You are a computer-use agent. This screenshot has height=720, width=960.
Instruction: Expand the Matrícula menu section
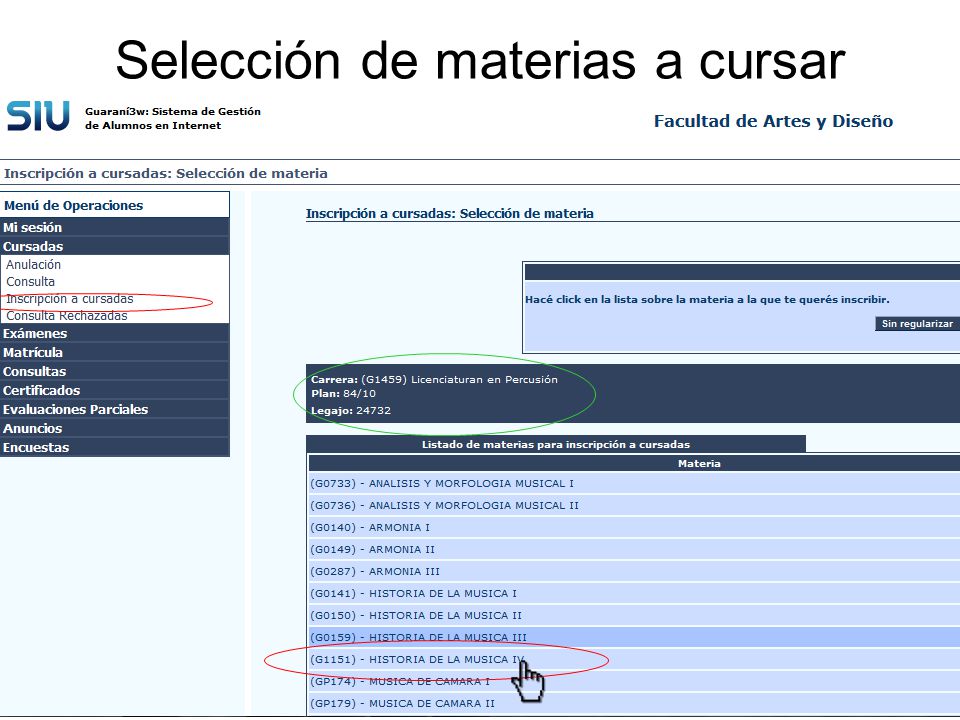(x=115, y=352)
